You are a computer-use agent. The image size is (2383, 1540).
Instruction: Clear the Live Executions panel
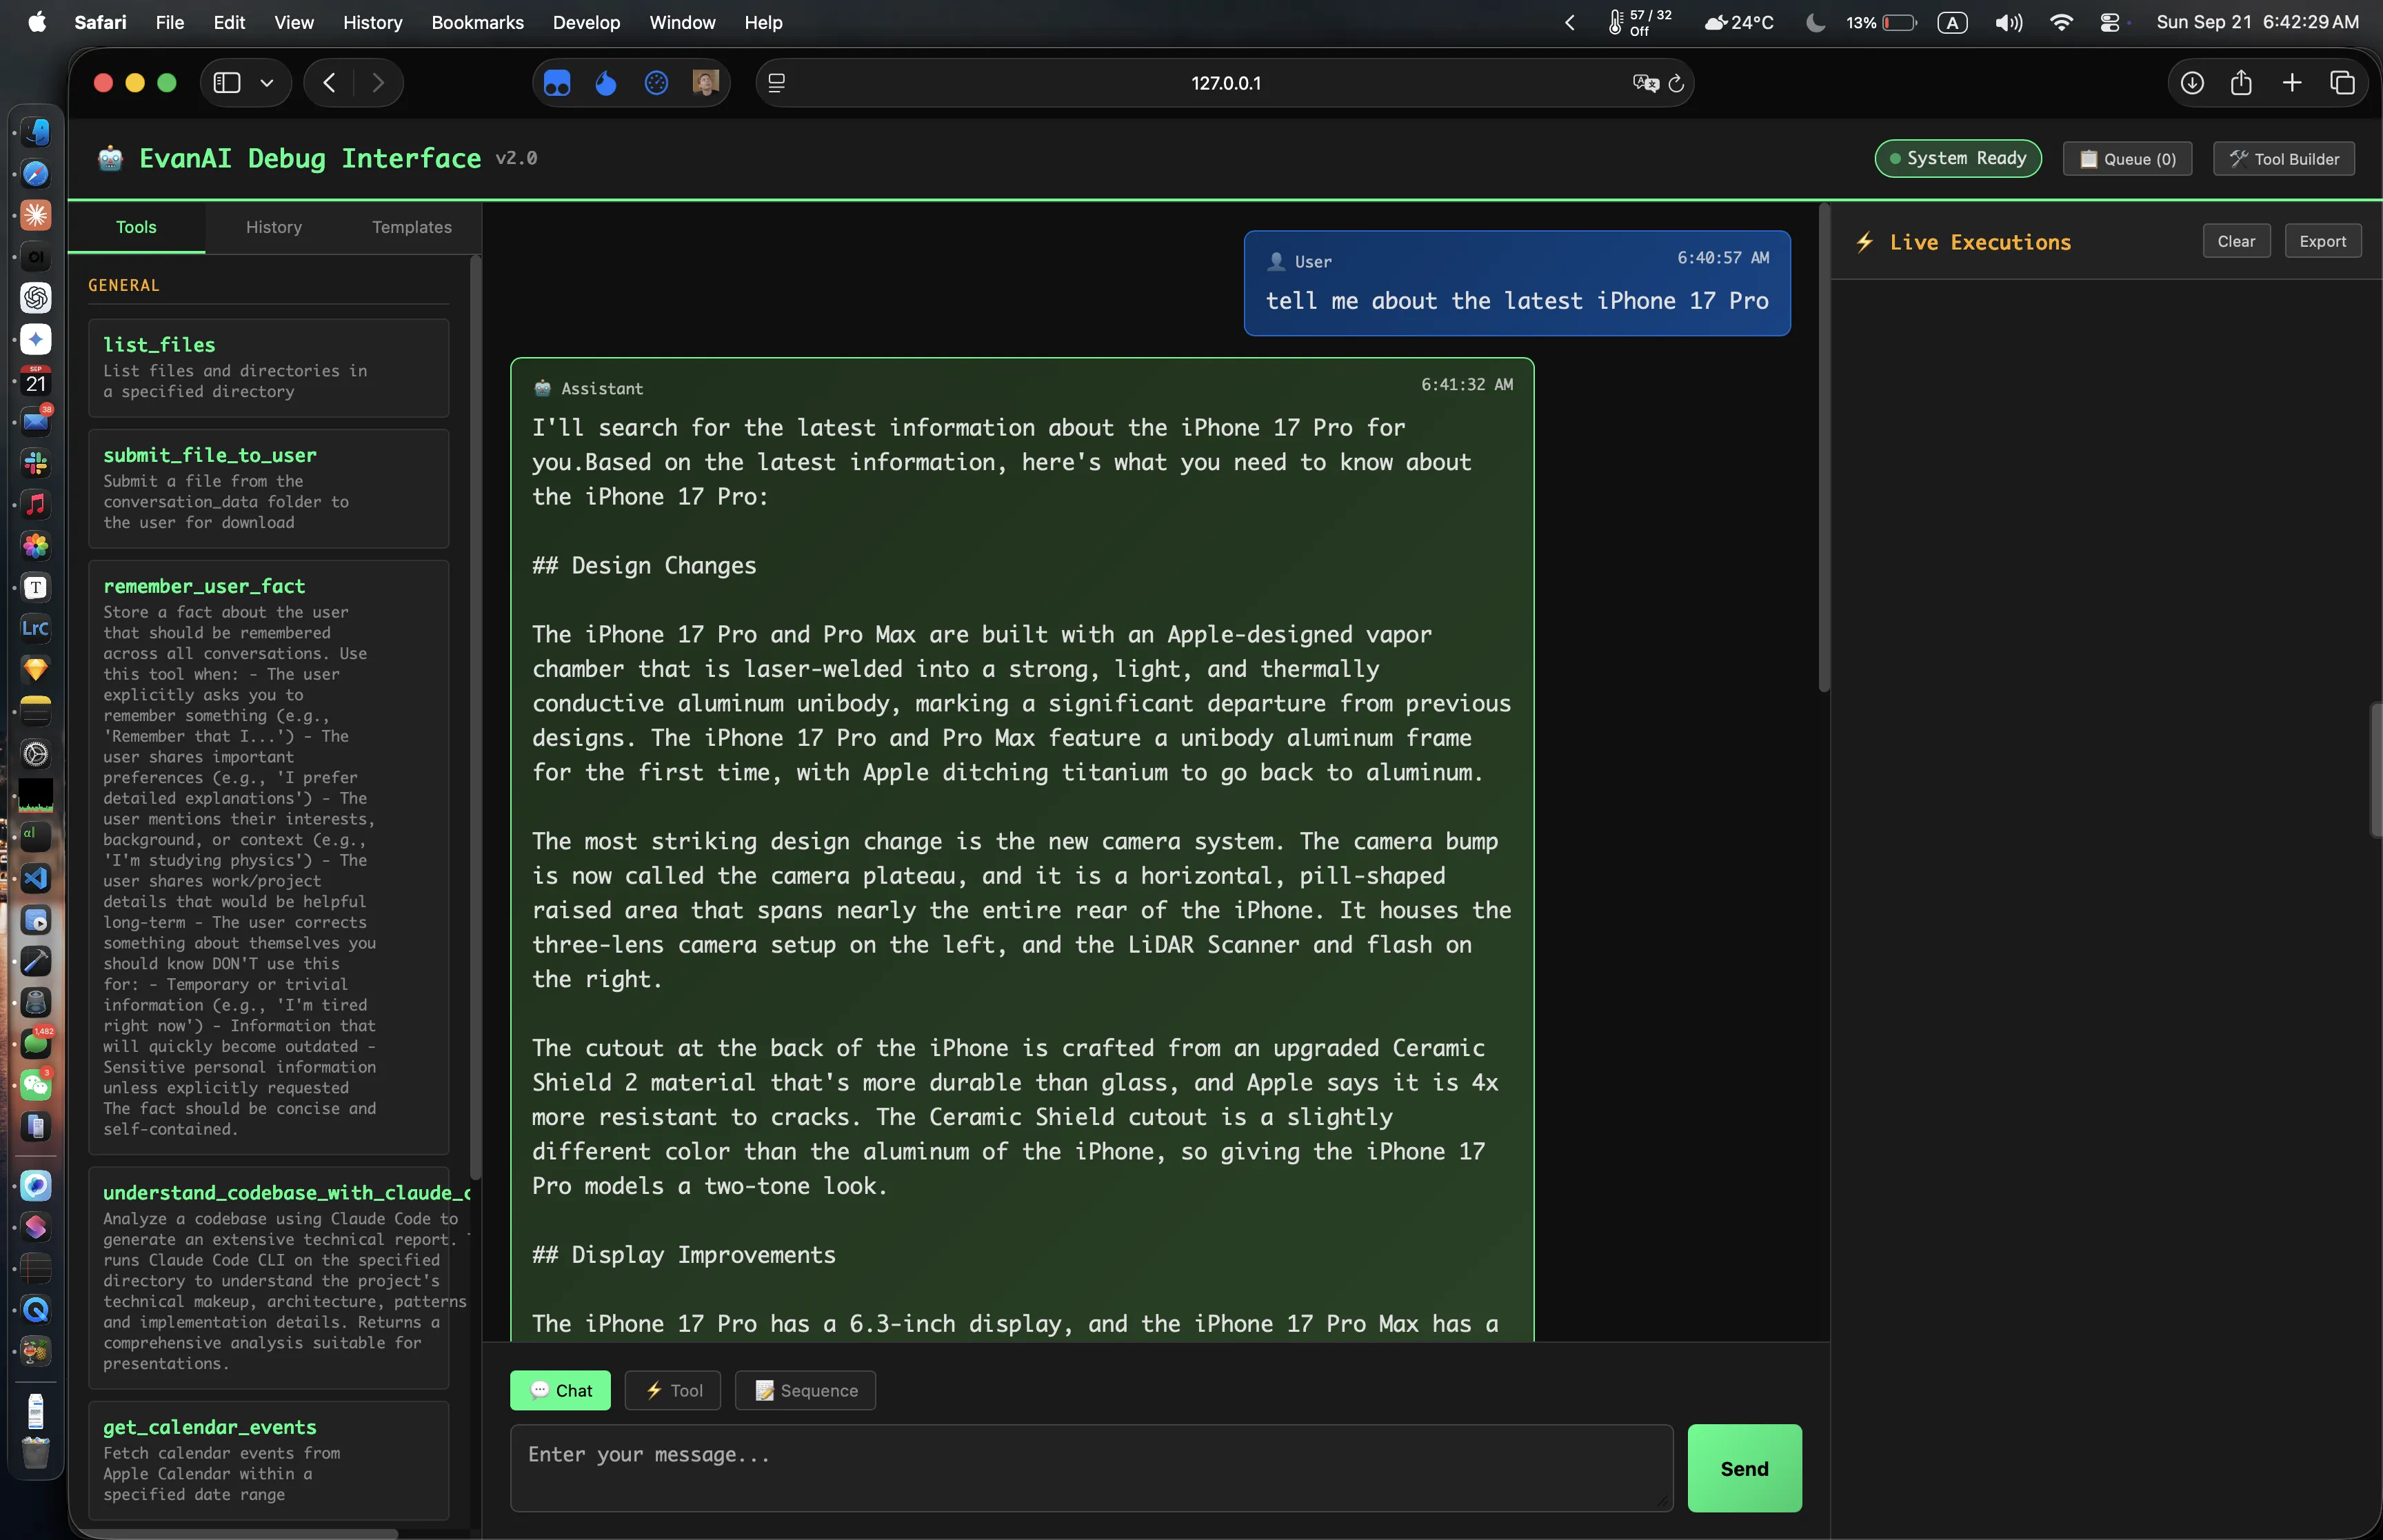coord(2236,241)
